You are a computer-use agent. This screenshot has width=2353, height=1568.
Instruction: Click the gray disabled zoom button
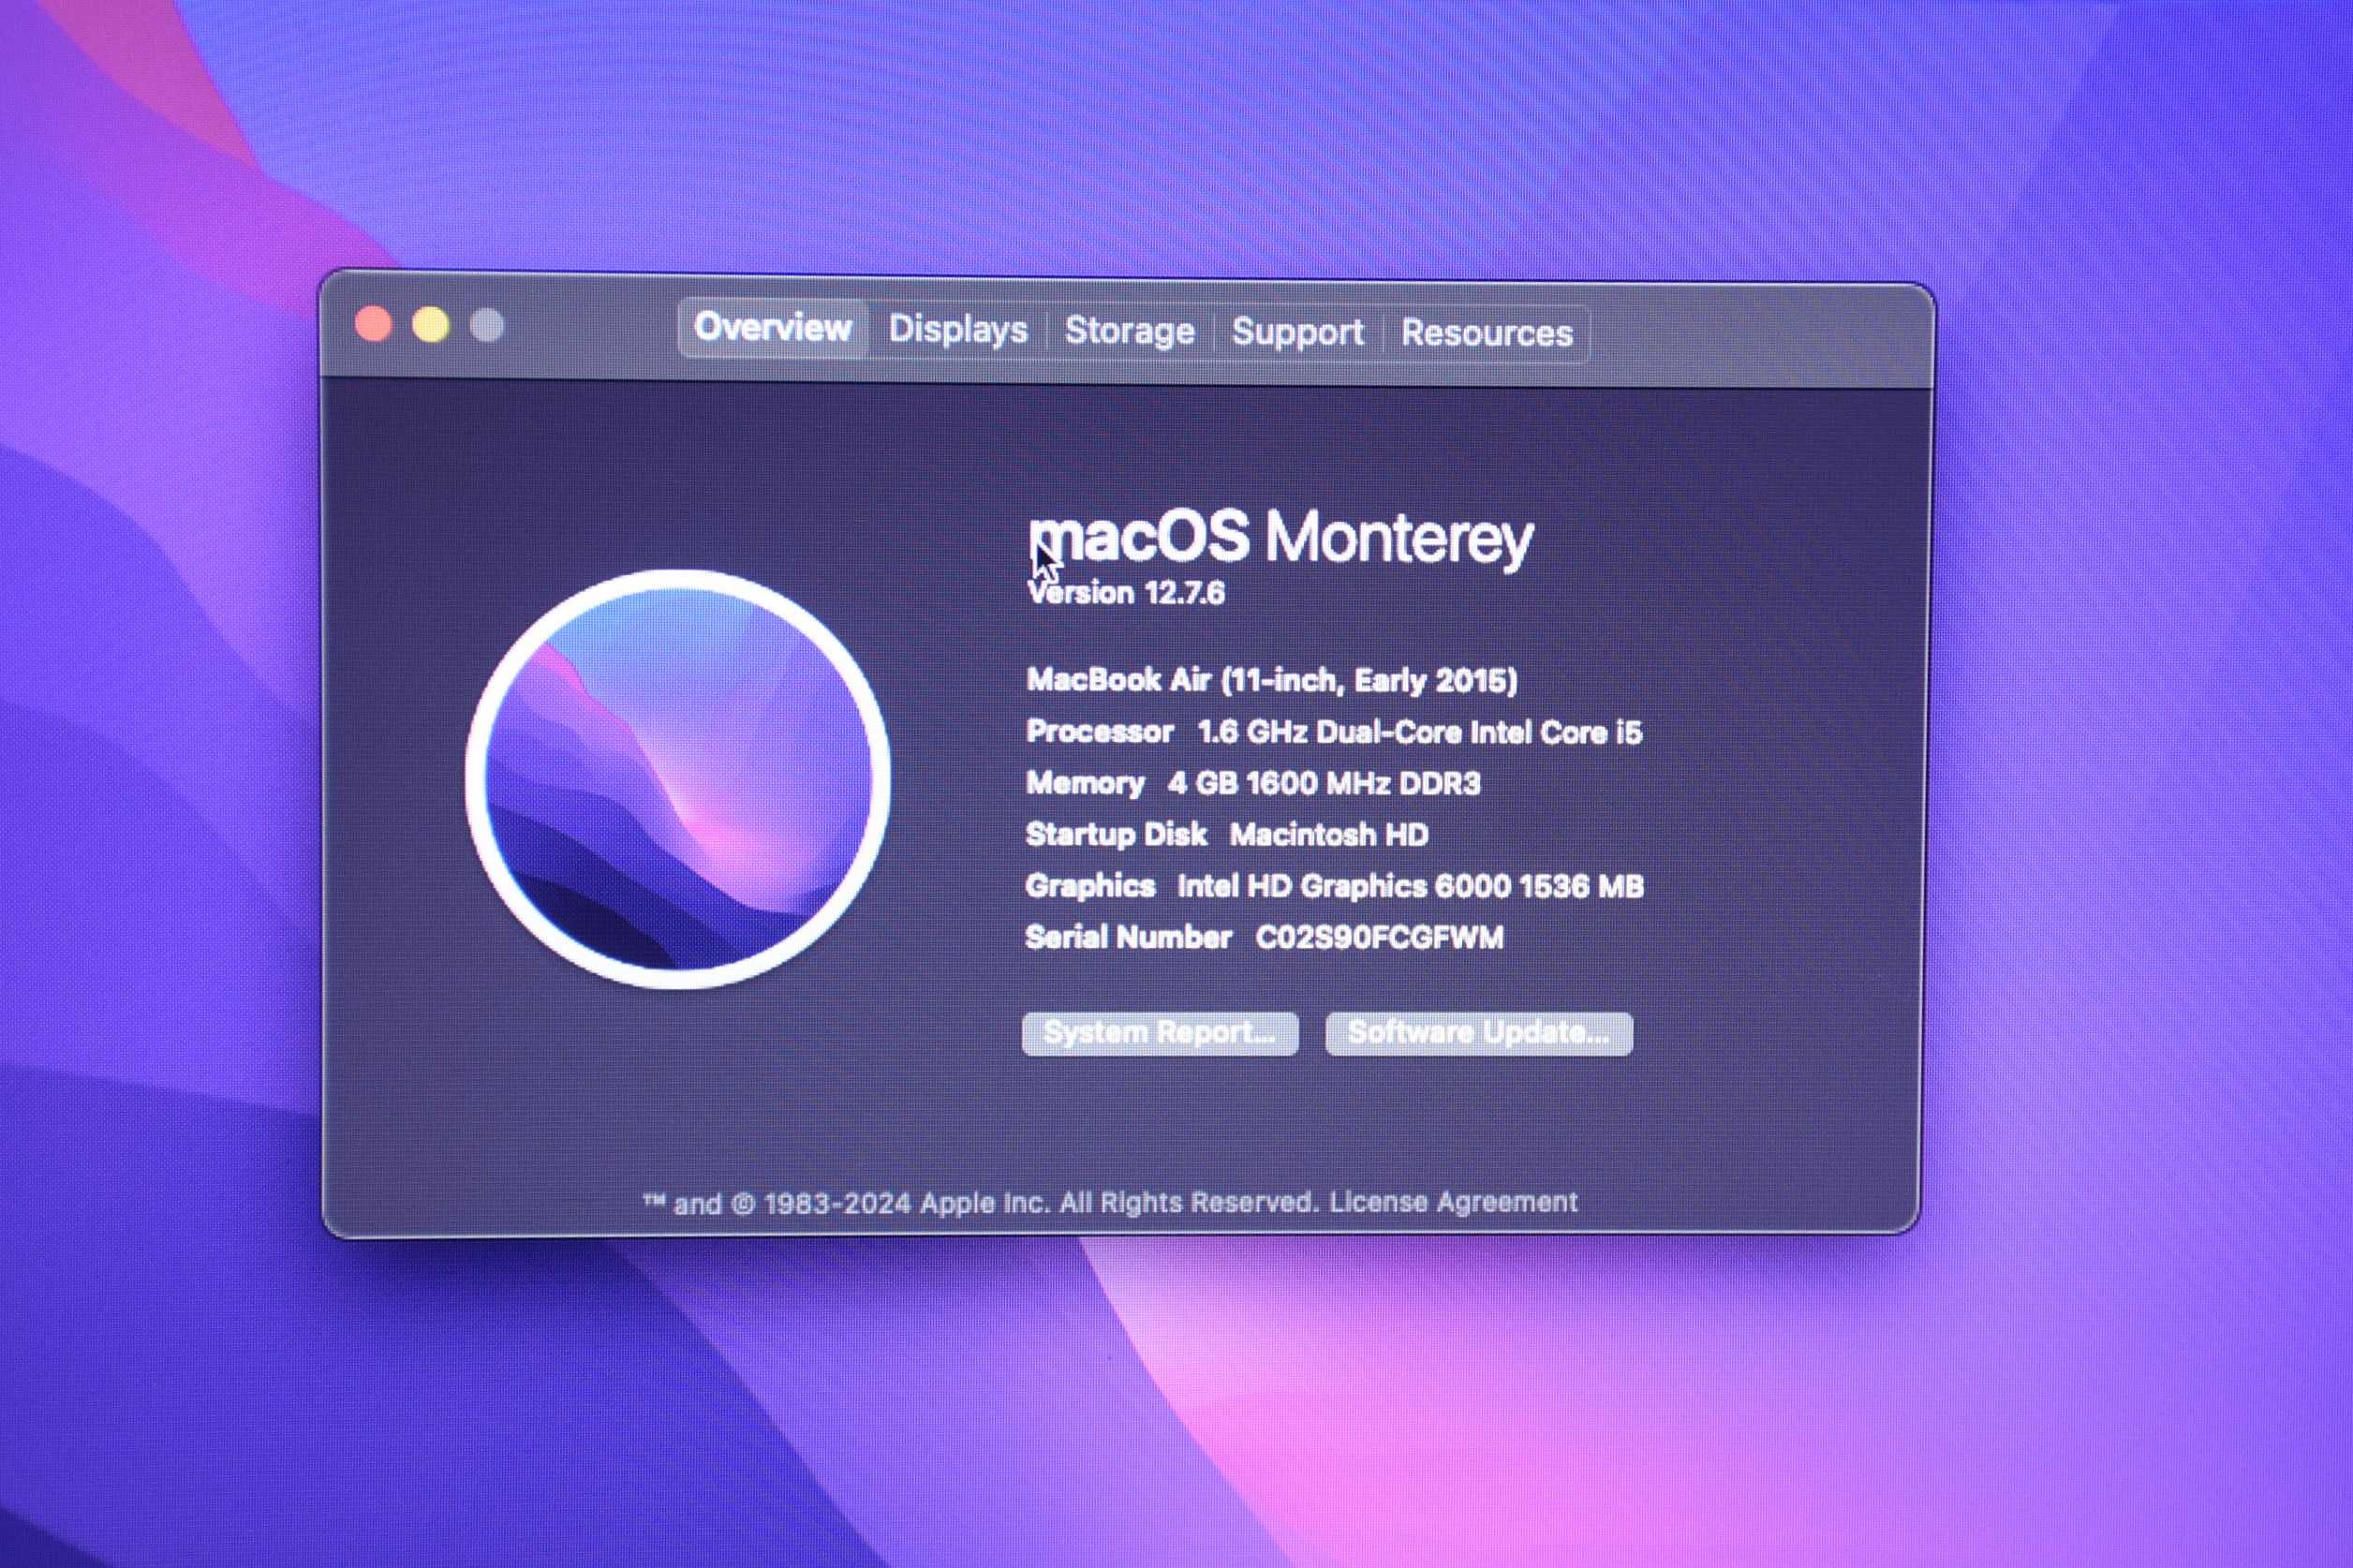point(487,325)
